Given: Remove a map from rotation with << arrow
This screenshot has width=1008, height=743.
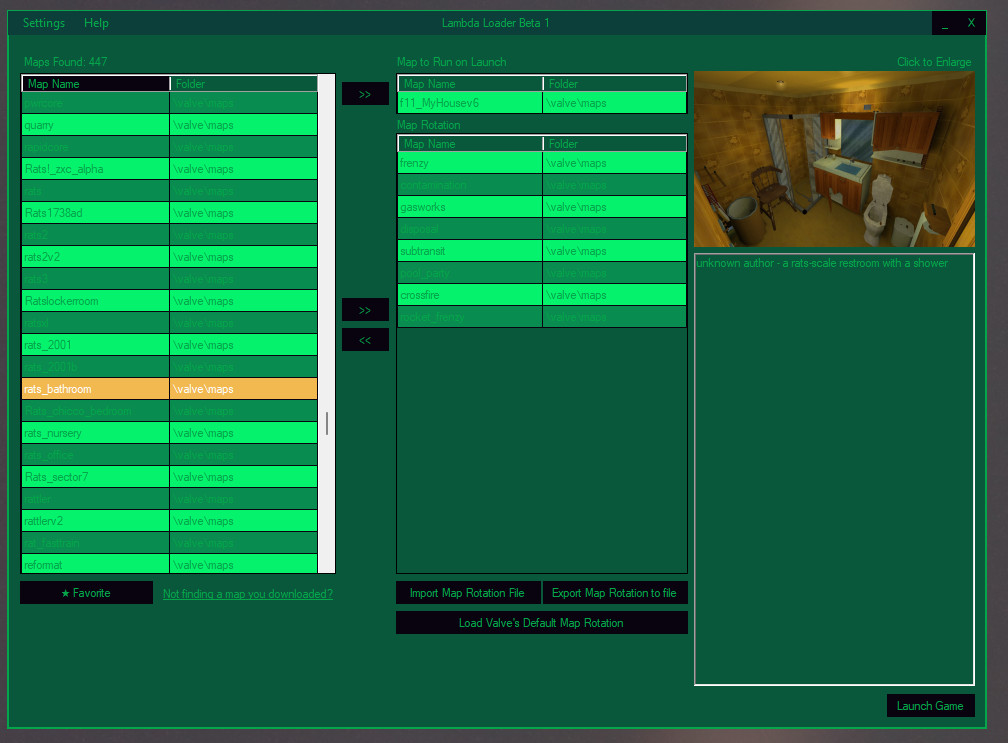Looking at the screenshot, I should point(365,339).
